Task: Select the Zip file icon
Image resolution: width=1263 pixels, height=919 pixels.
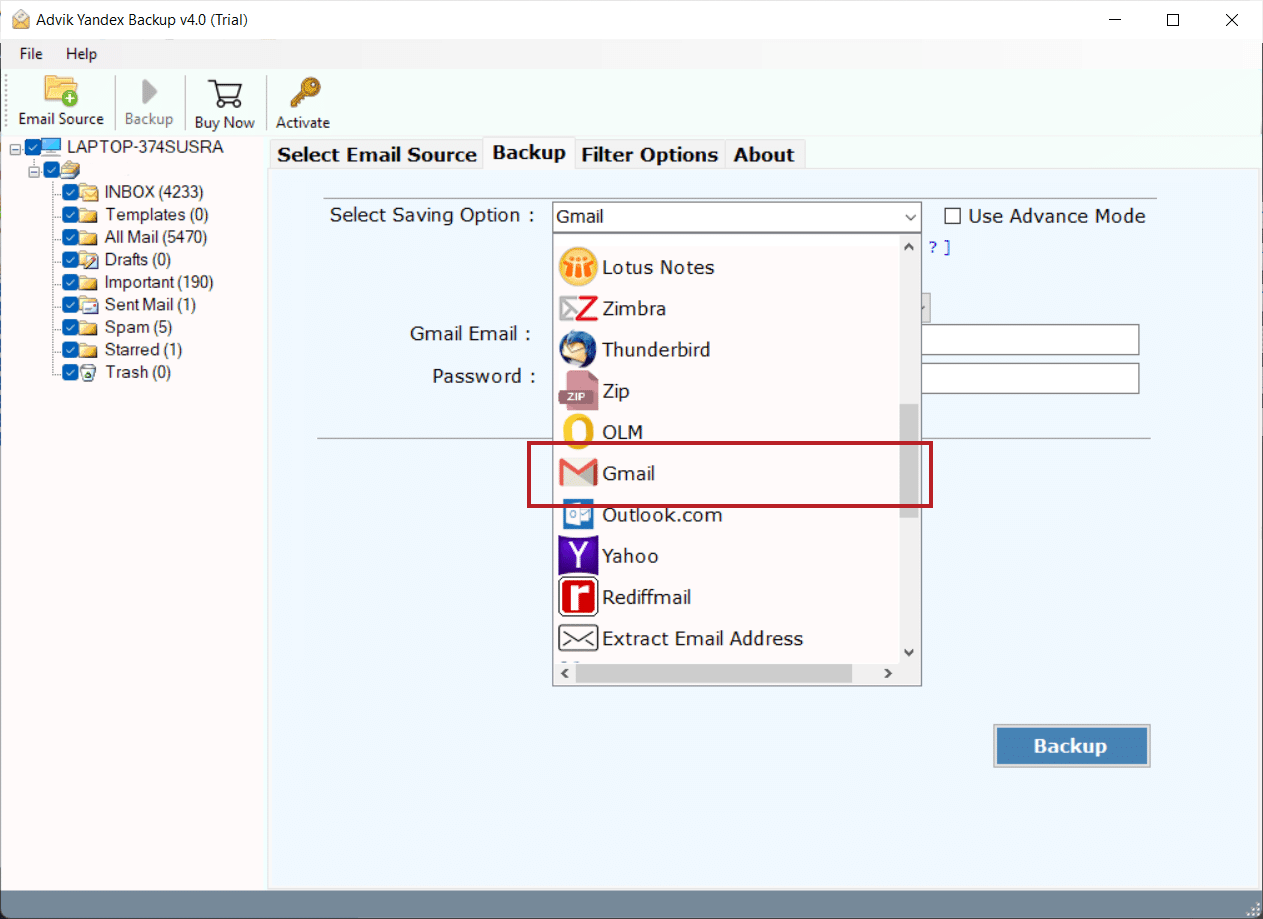Action: pos(578,391)
